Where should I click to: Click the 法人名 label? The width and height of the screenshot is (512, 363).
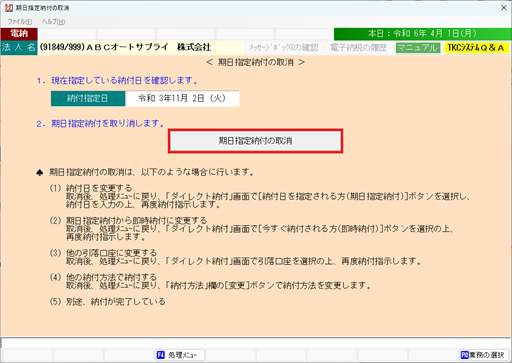(19, 47)
